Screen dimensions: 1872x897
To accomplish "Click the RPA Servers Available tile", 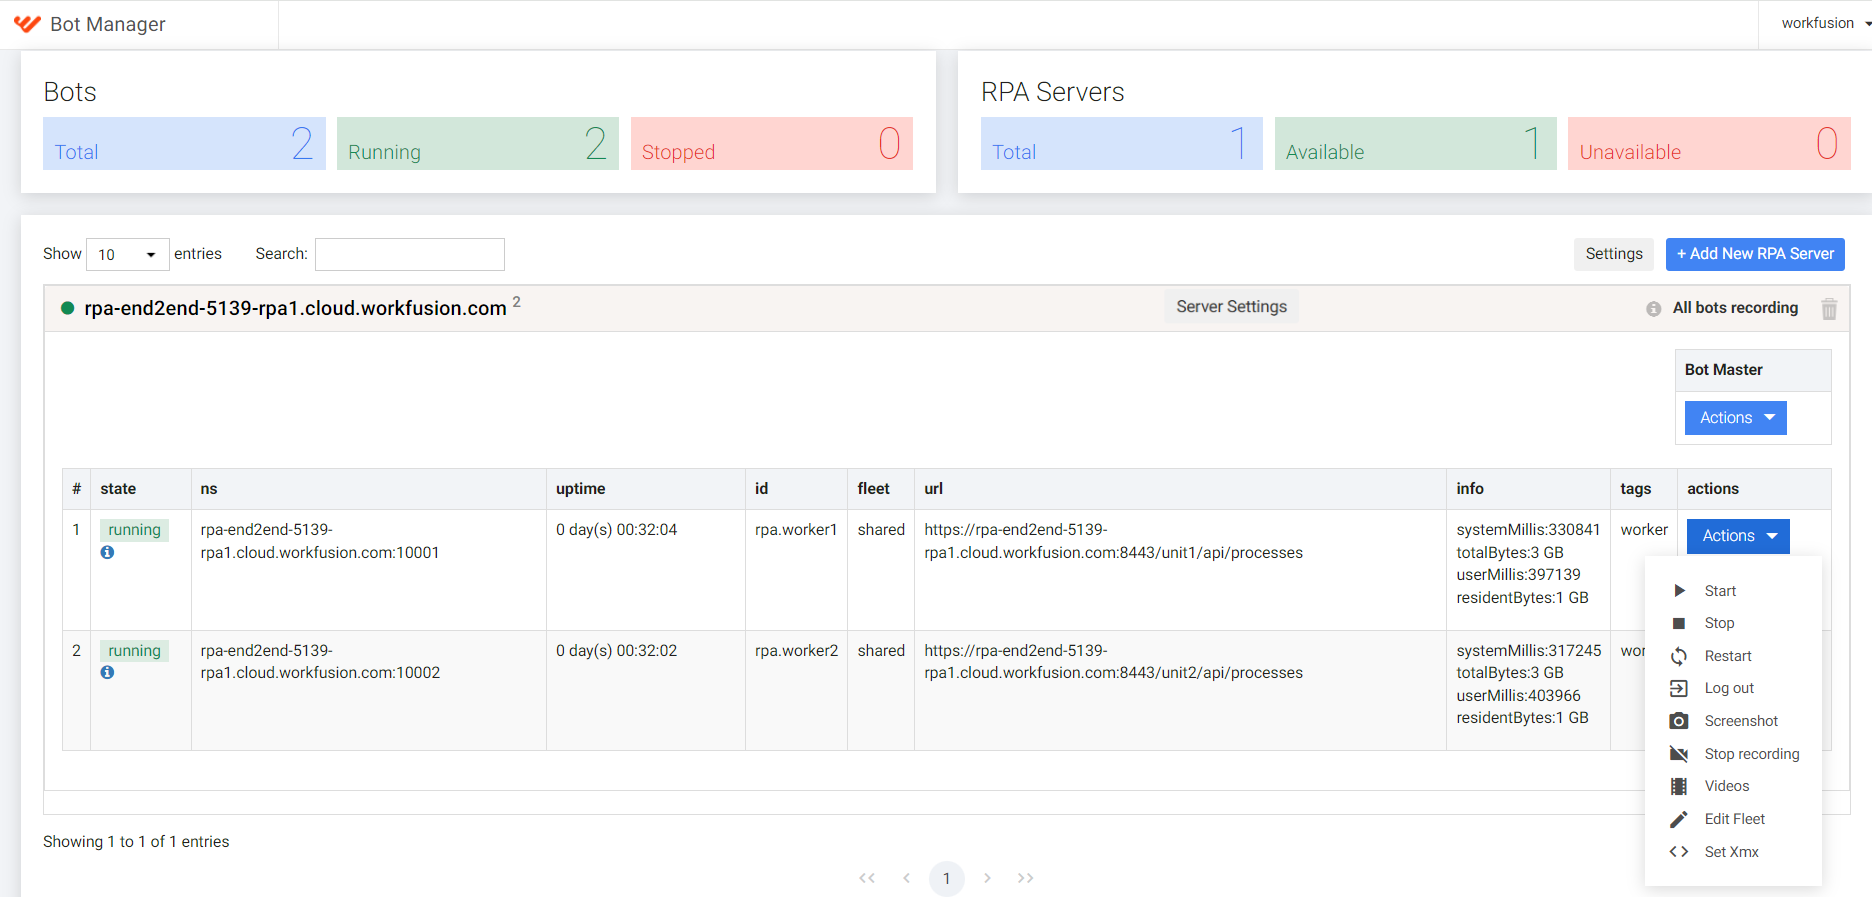I will [1416, 143].
